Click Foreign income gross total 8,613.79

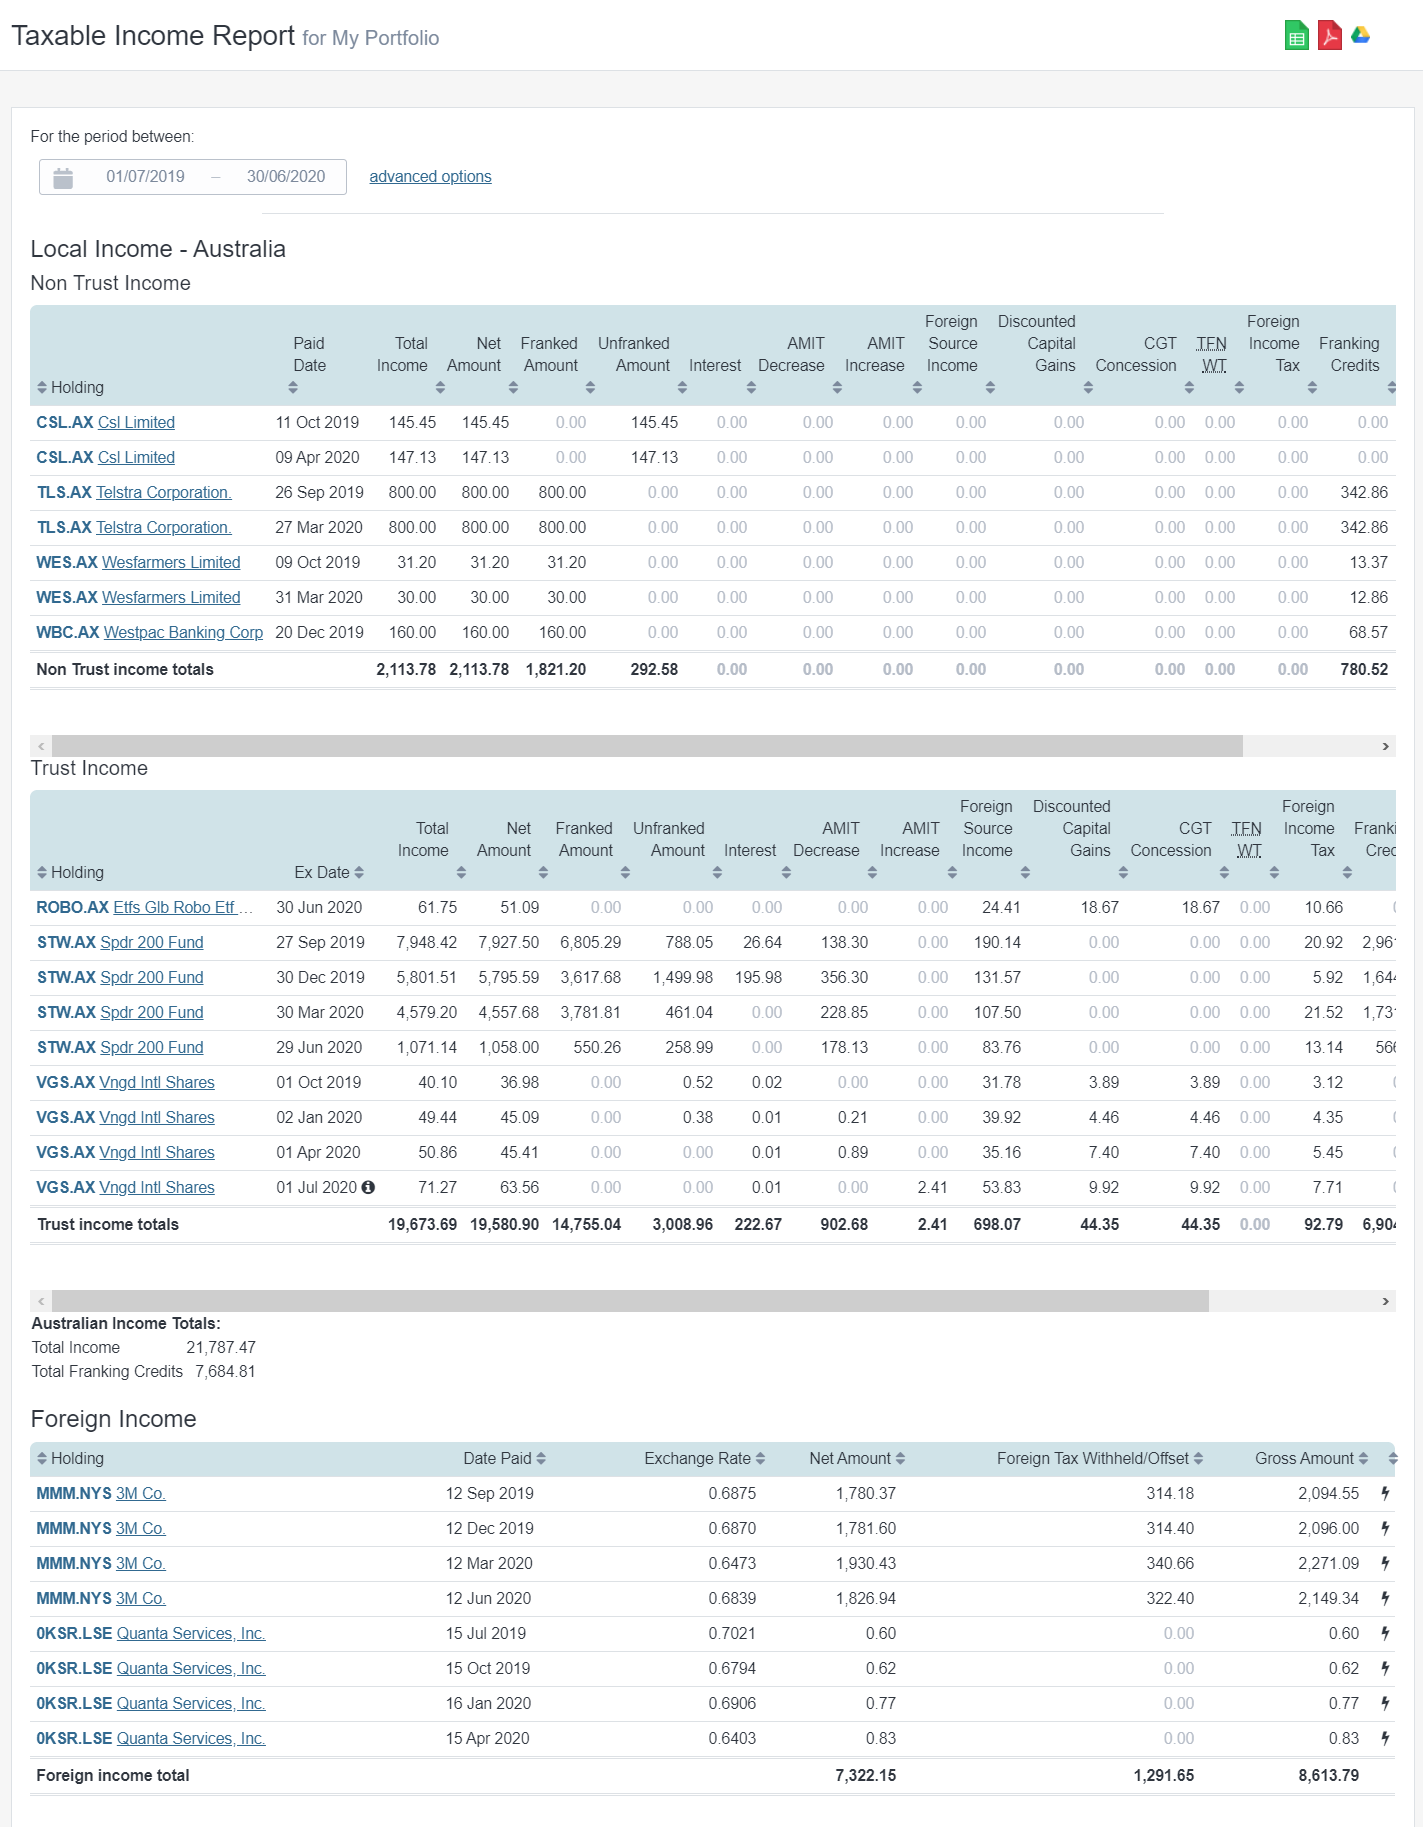pyautogui.click(x=1328, y=1776)
